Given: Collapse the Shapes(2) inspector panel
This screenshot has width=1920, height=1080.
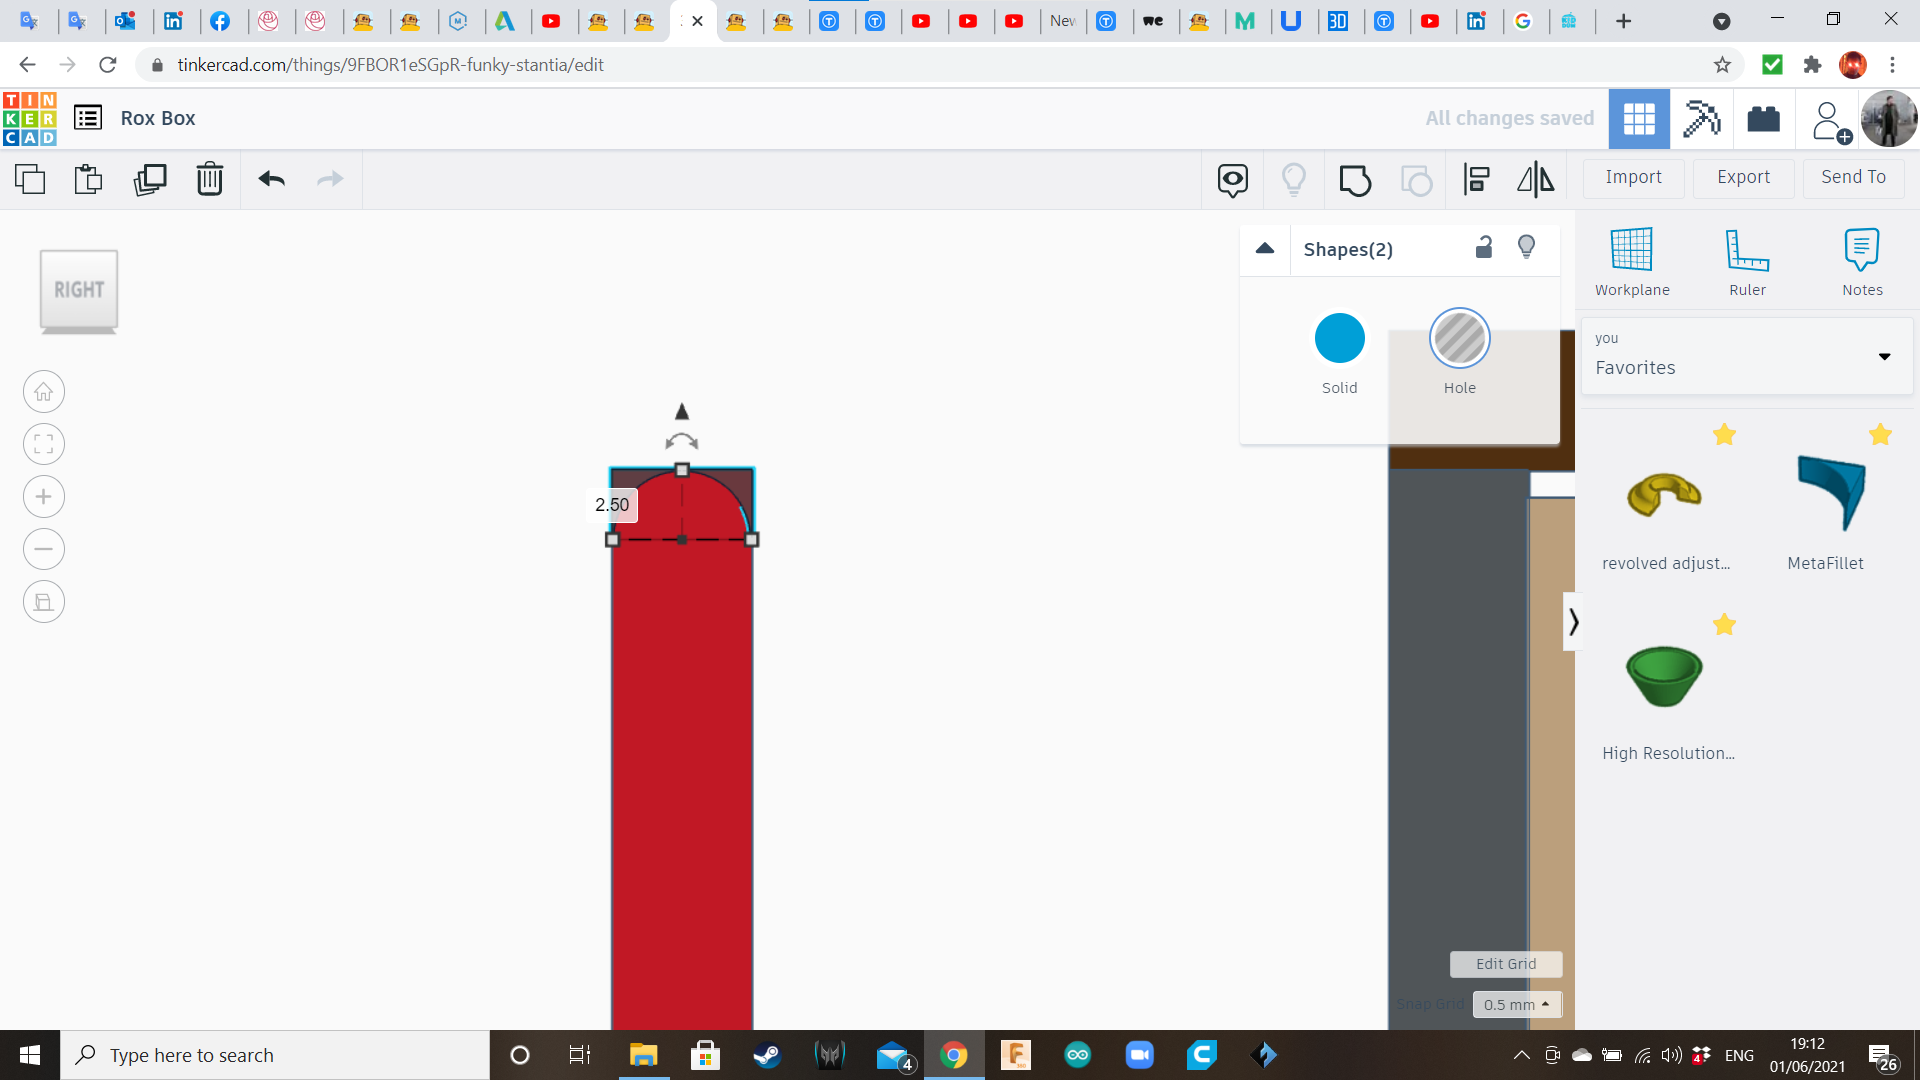Looking at the screenshot, I should point(1265,249).
